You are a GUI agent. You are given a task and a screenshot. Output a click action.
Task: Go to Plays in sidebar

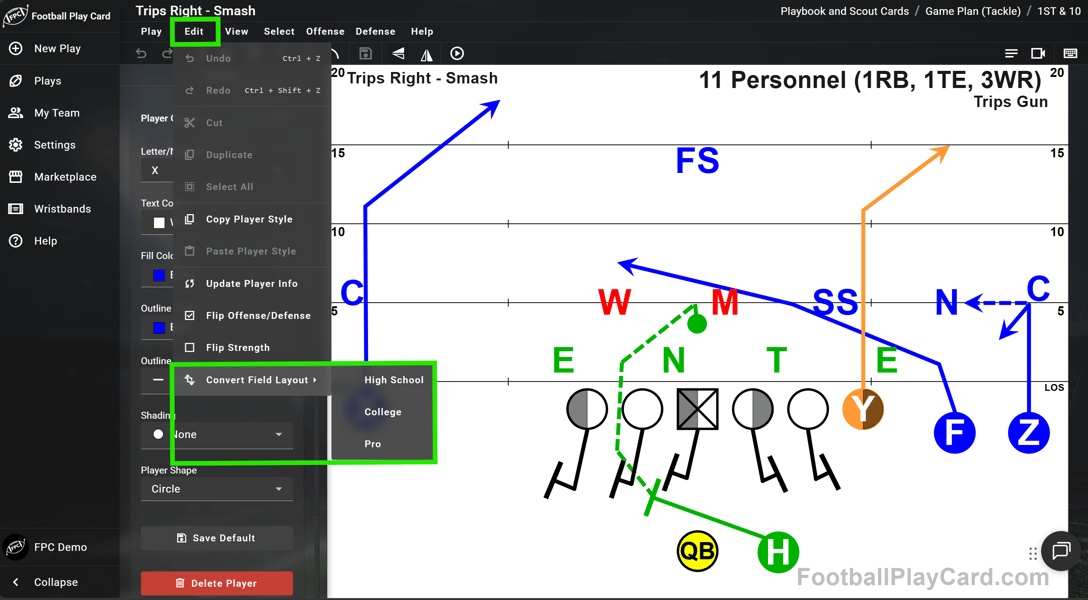pyautogui.click(x=58, y=80)
